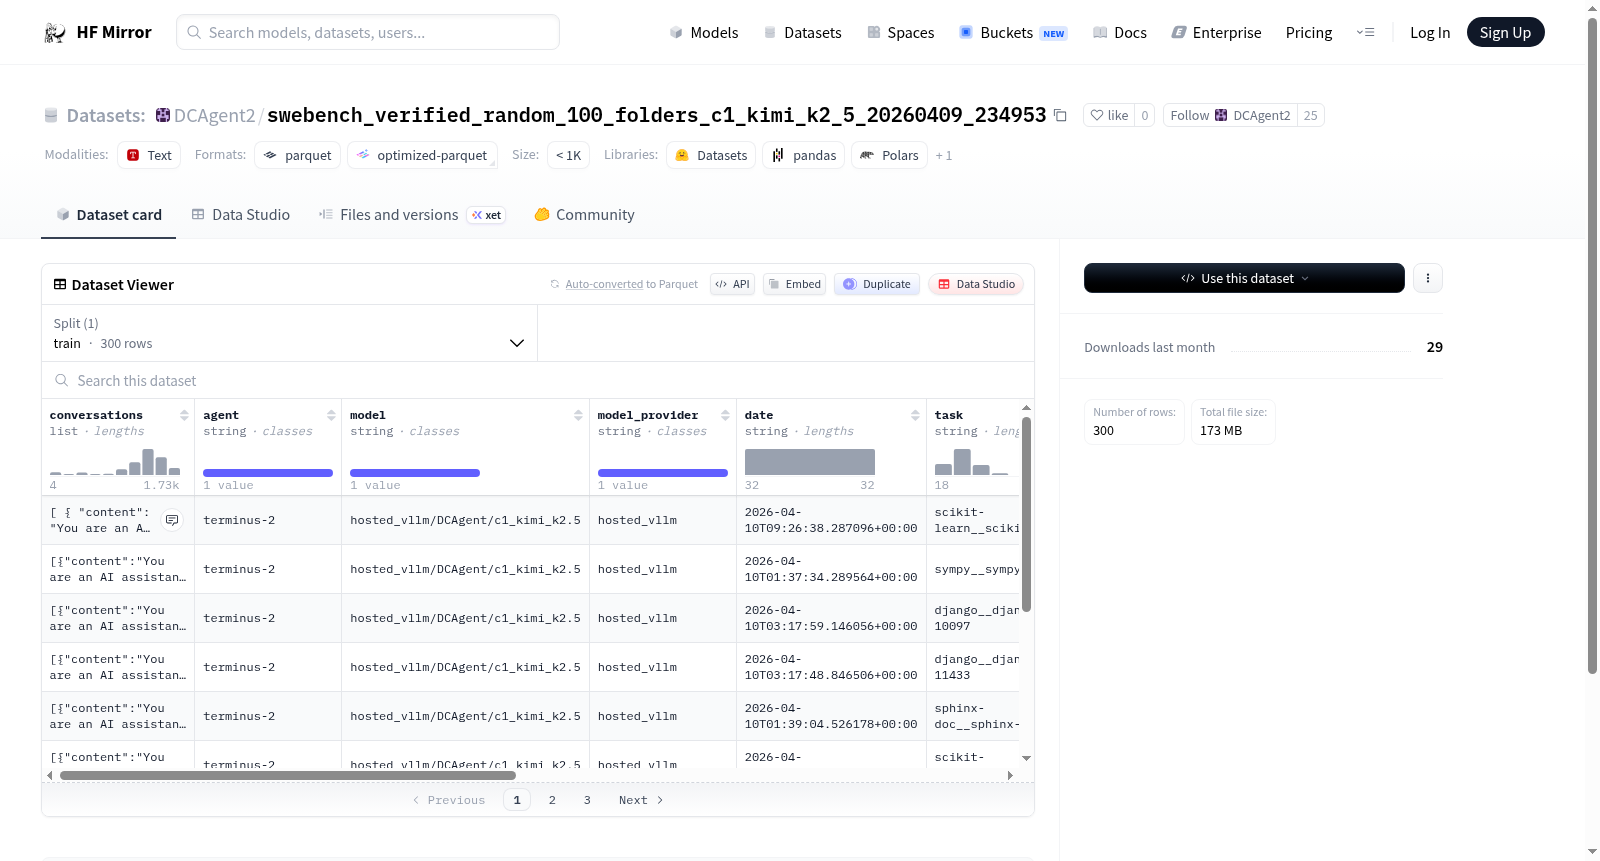Open Docs in the top navigation
1600x861 pixels.
(1120, 33)
